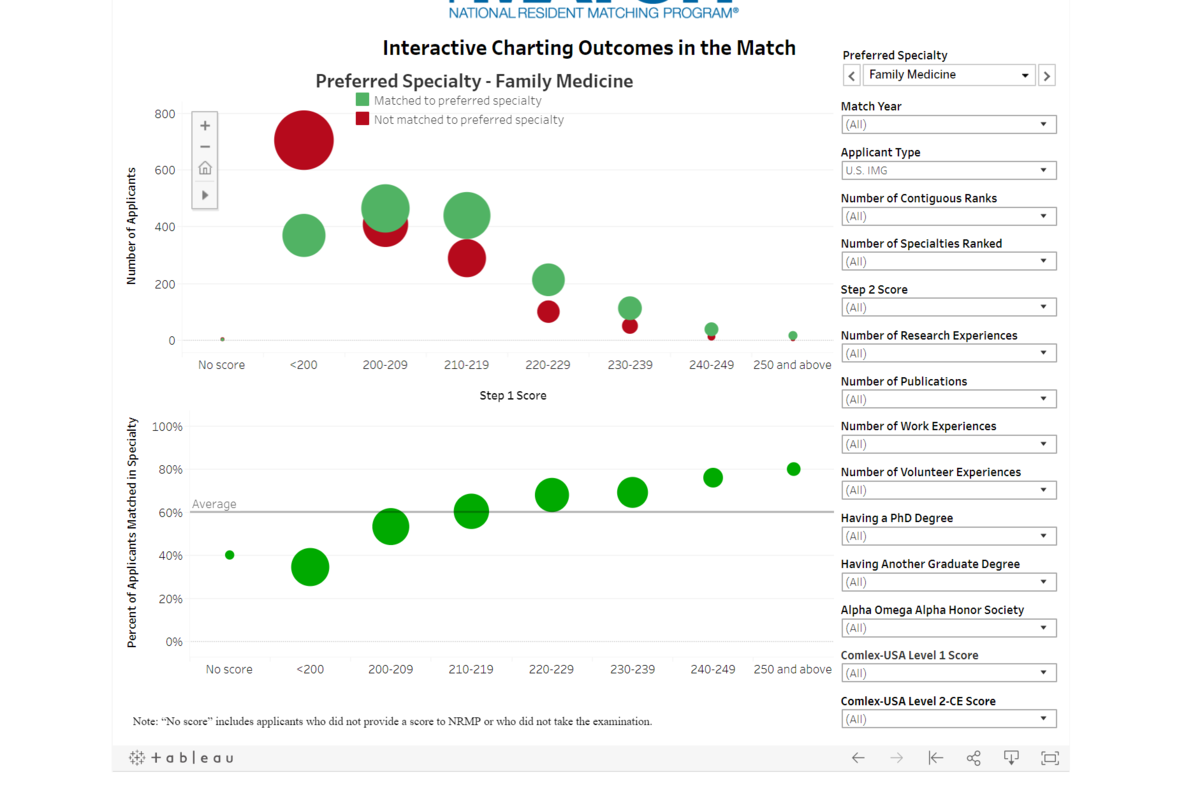Open the Tableau share options
Viewport: 1200px width, 808px height.
(974, 758)
